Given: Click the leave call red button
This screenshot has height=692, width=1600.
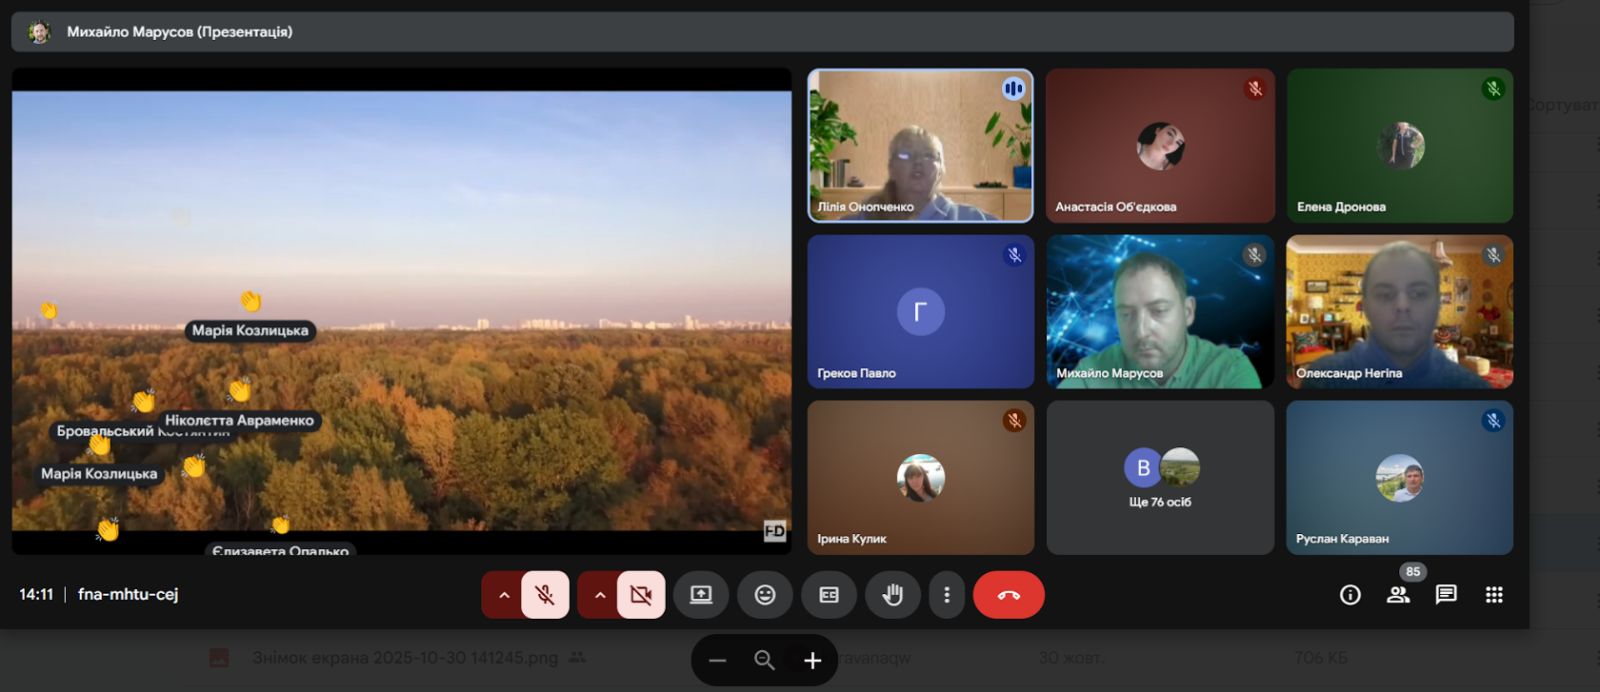Looking at the screenshot, I should pos(1008,595).
